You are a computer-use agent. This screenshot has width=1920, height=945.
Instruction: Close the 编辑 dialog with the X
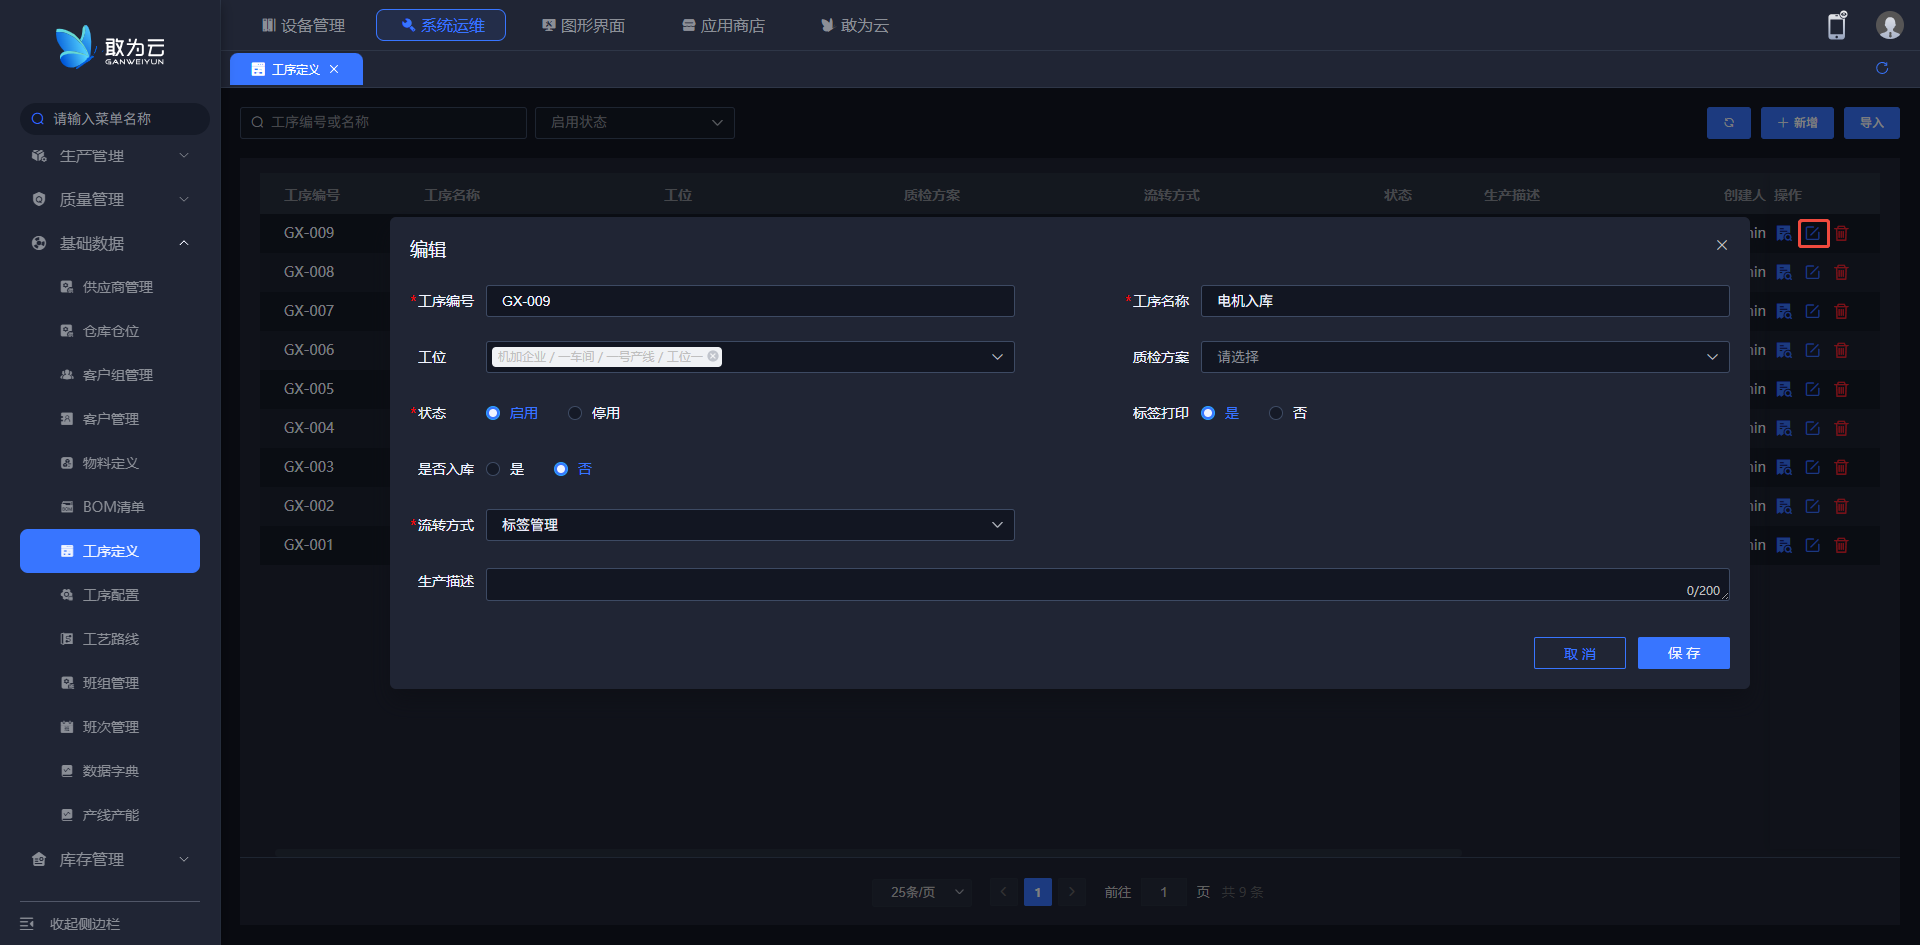1721,245
